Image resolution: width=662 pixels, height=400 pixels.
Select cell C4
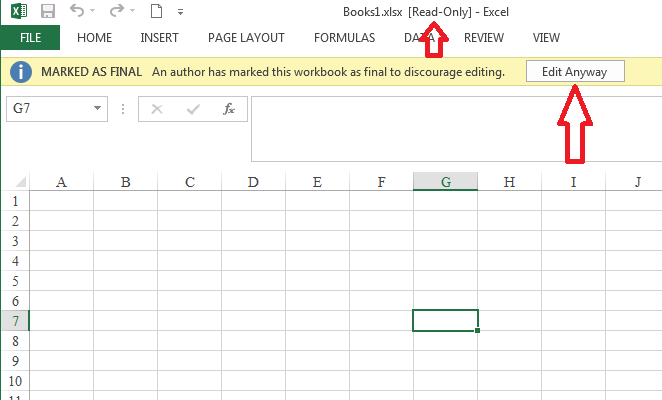click(x=190, y=261)
